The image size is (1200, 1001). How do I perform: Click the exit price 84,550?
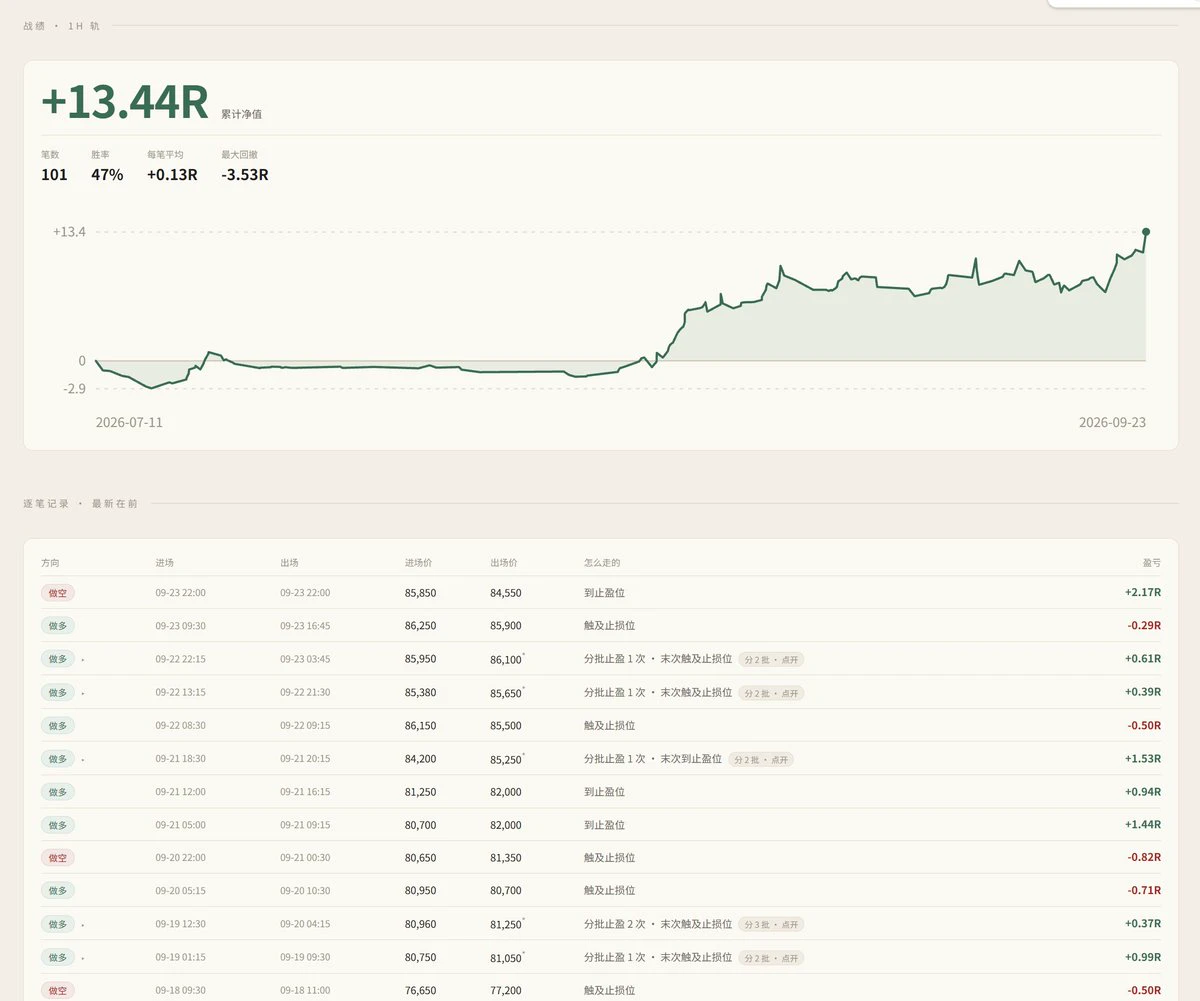[505, 593]
